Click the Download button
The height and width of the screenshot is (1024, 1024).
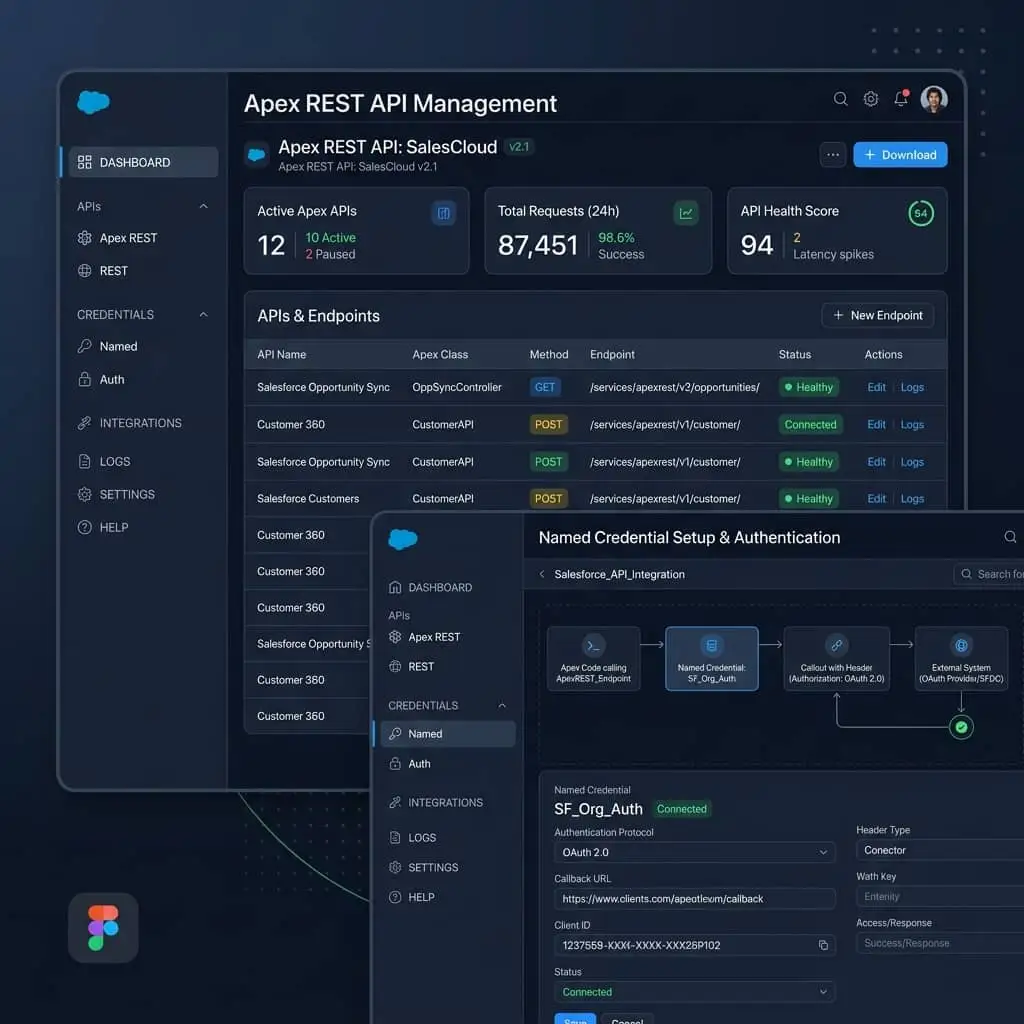(900, 155)
